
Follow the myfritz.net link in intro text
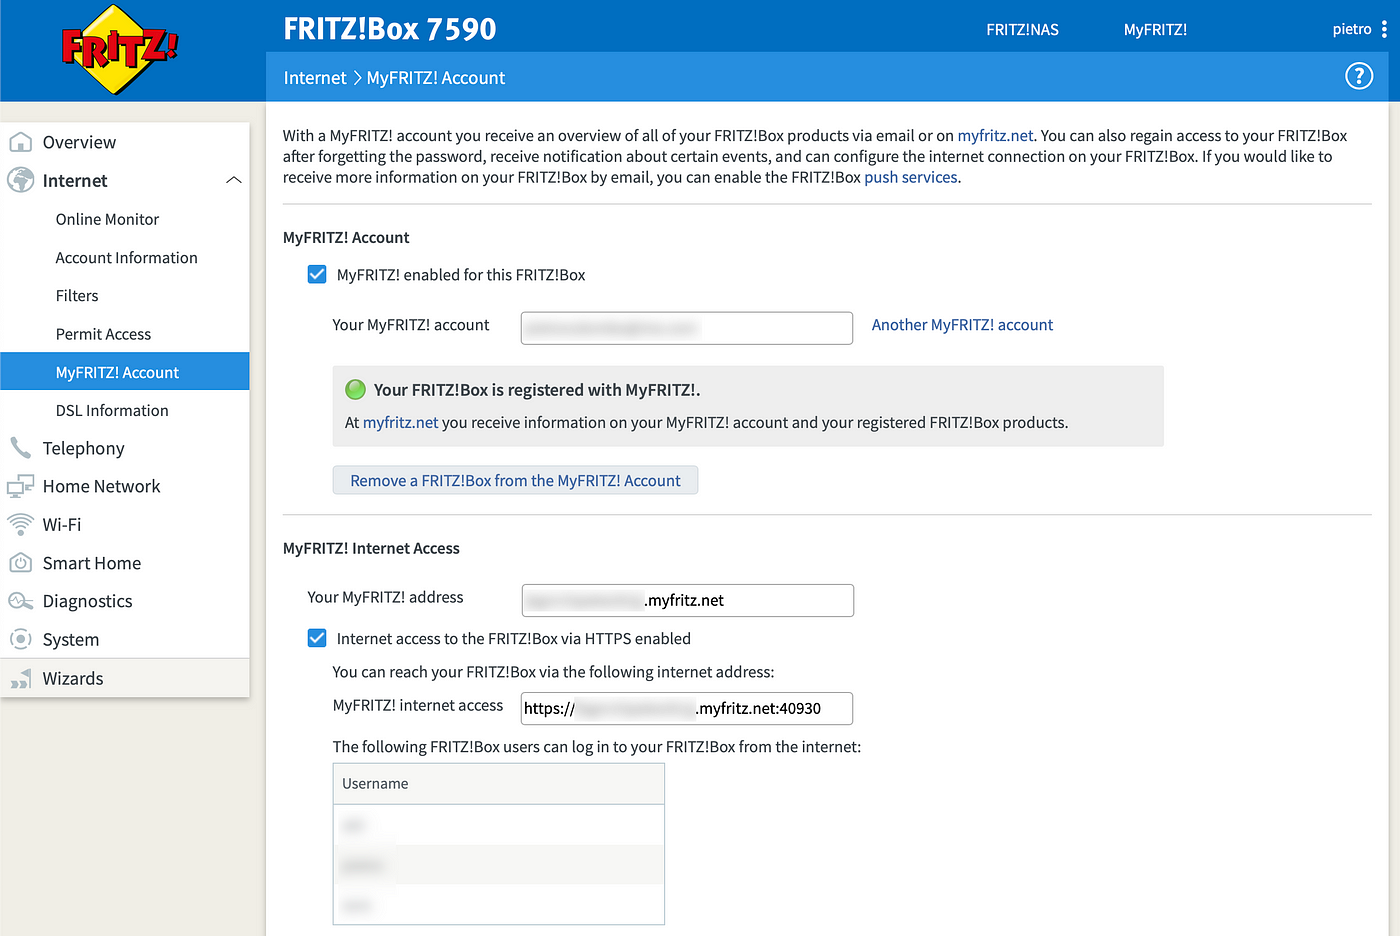(995, 135)
